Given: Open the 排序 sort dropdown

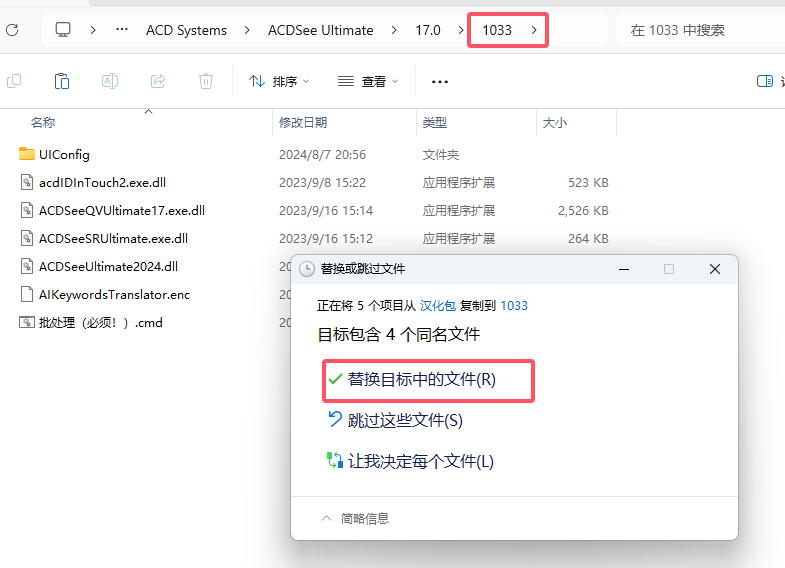Looking at the screenshot, I should pyautogui.click(x=279, y=81).
